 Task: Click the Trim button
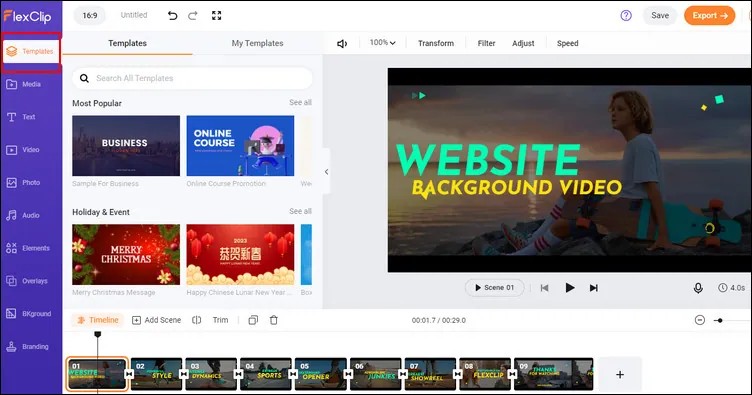(221, 320)
